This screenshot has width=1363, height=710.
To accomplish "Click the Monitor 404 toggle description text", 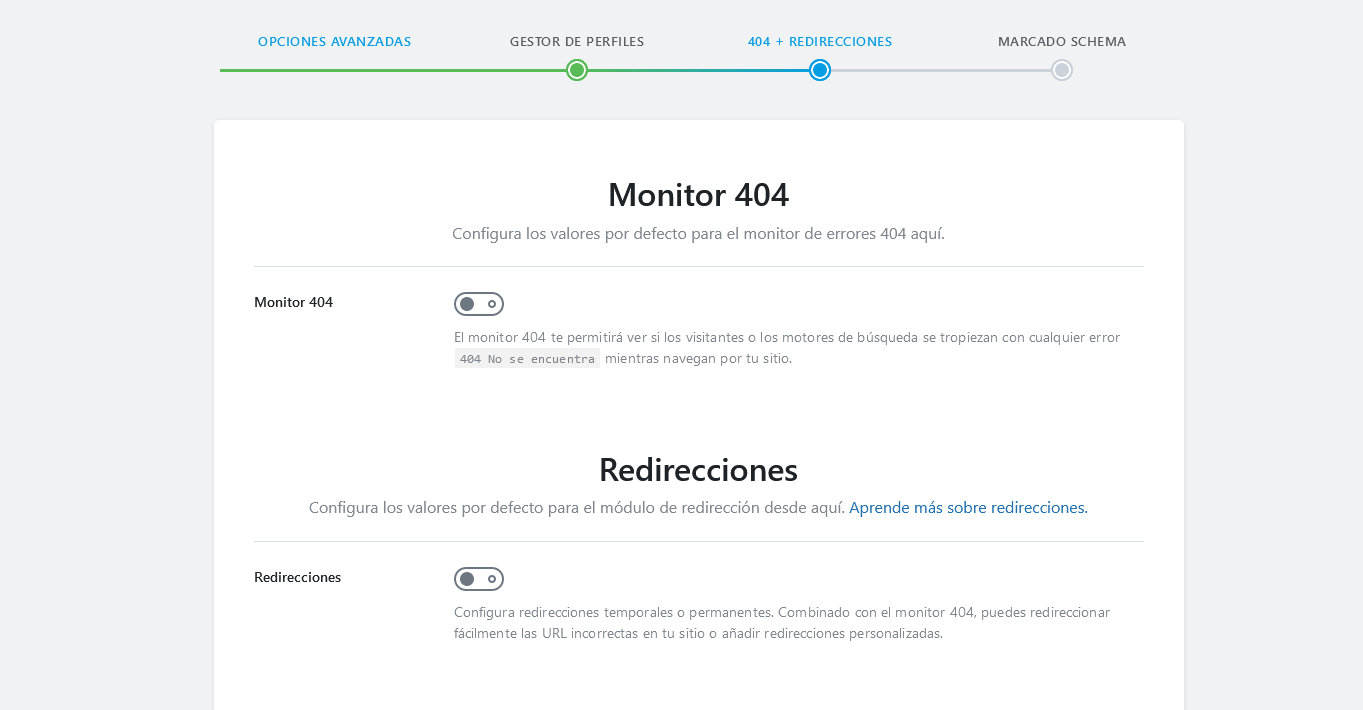I will tap(786, 338).
